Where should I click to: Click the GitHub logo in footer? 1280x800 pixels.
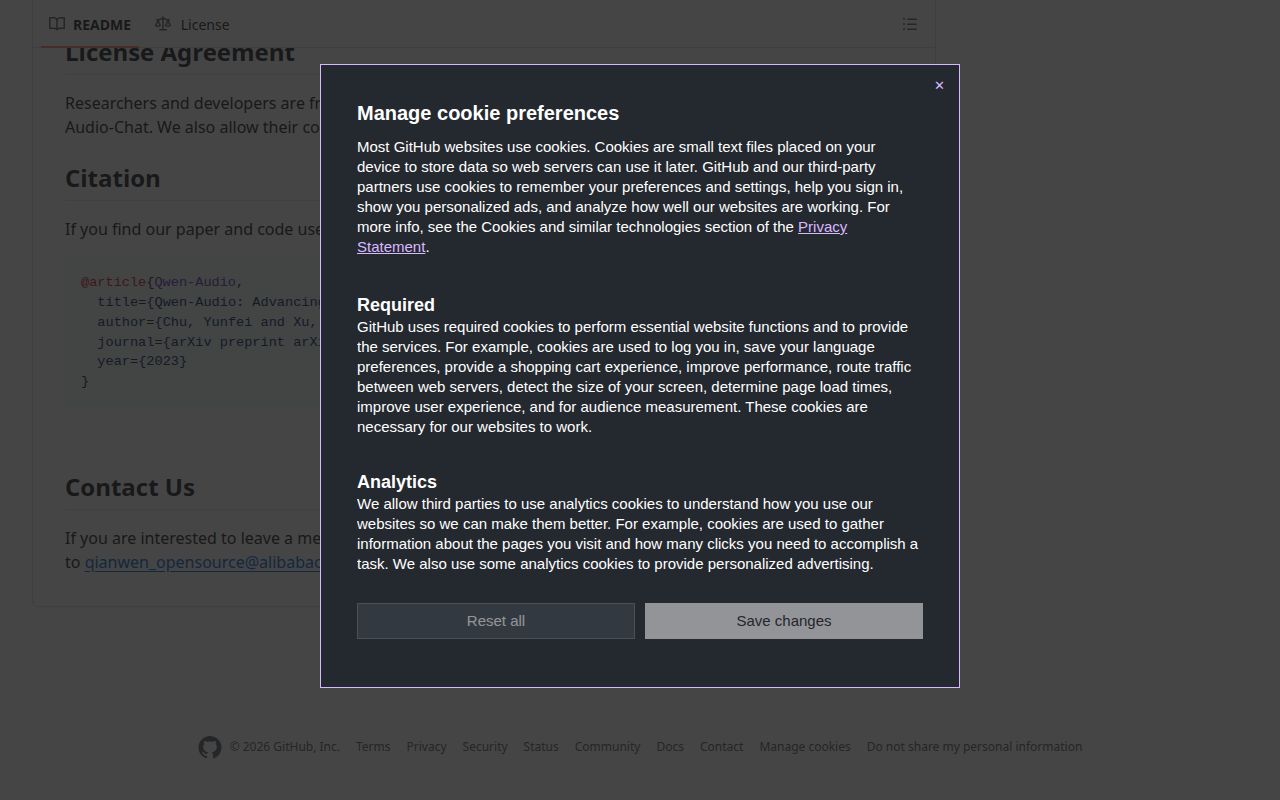(x=209, y=747)
